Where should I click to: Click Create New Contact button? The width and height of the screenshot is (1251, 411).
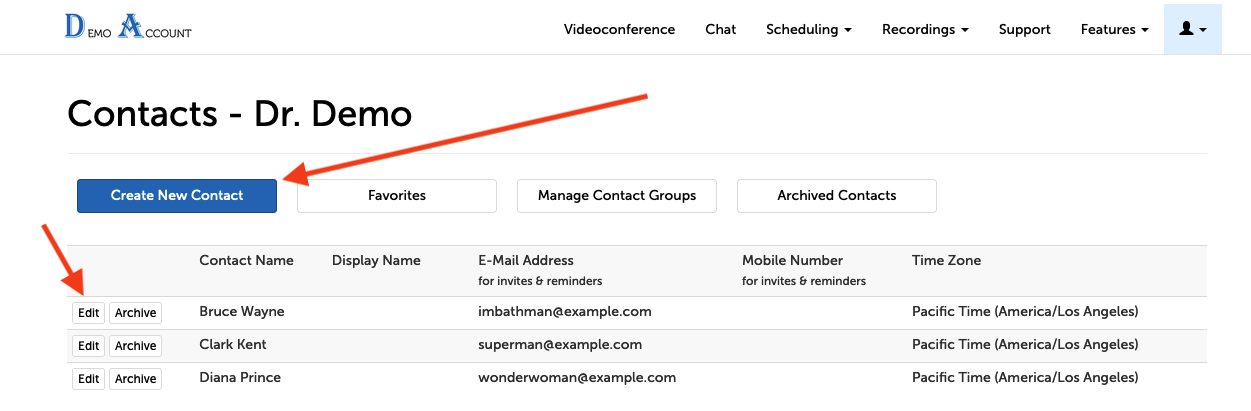point(177,195)
